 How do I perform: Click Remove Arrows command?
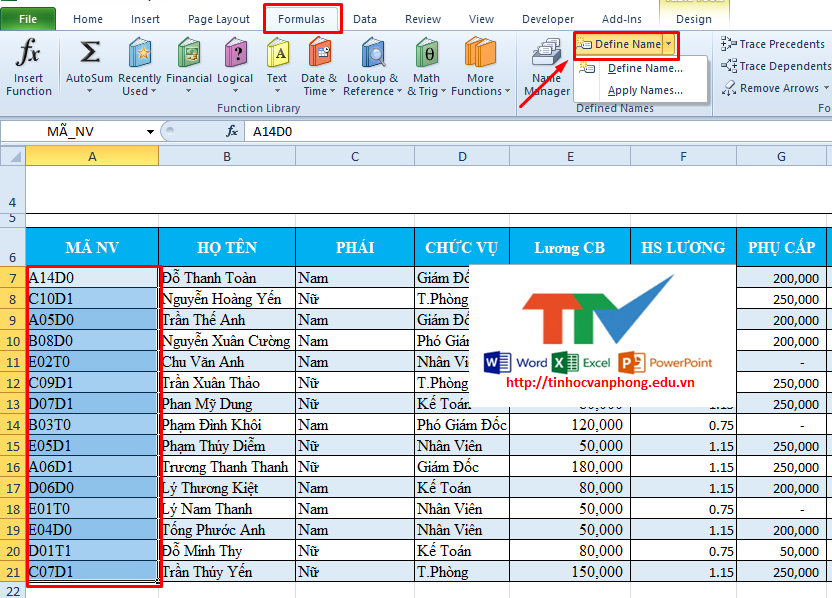click(770, 88)
